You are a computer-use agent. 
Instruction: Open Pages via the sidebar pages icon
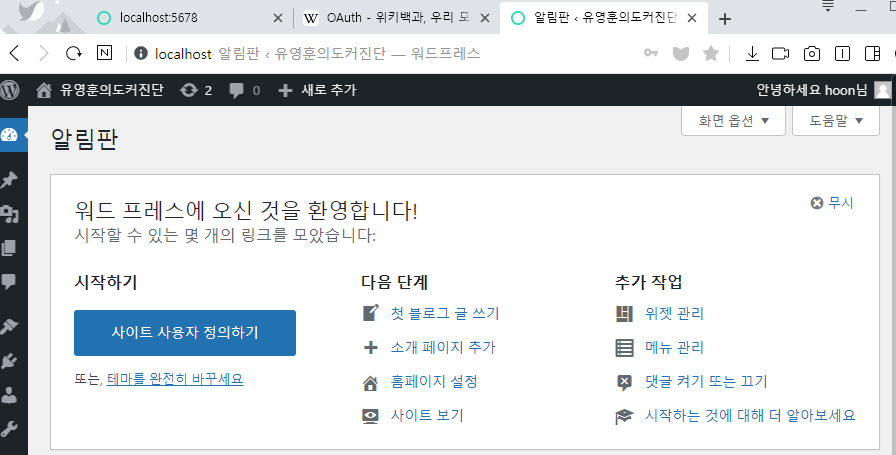9,248
